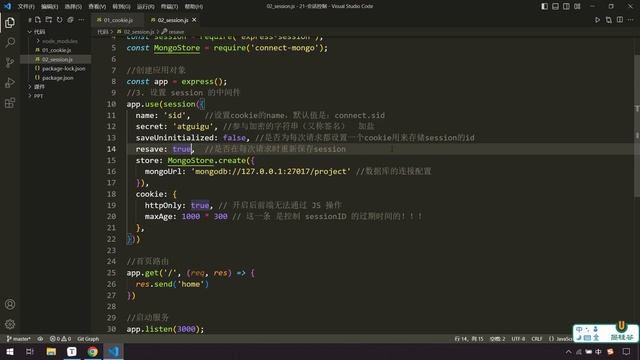Select the 02_session.js editor tab
This screenshot has width=640, height=360.
point(173,20)
